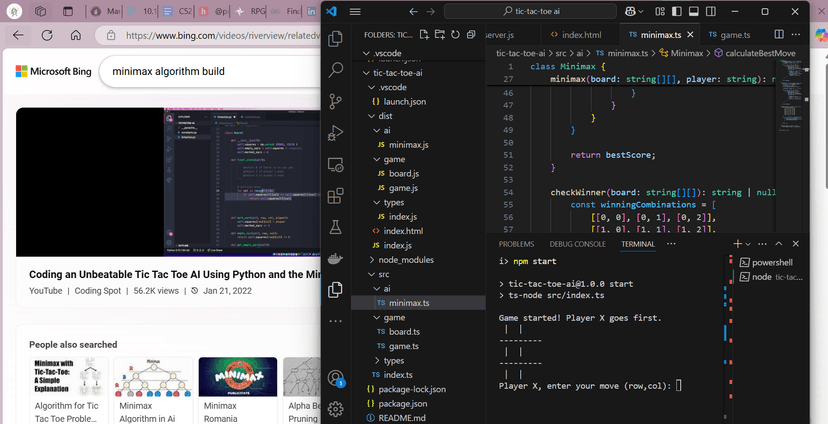
Task: Switch to the PROBLEMS panel tab
Action: tap(516, 244)
